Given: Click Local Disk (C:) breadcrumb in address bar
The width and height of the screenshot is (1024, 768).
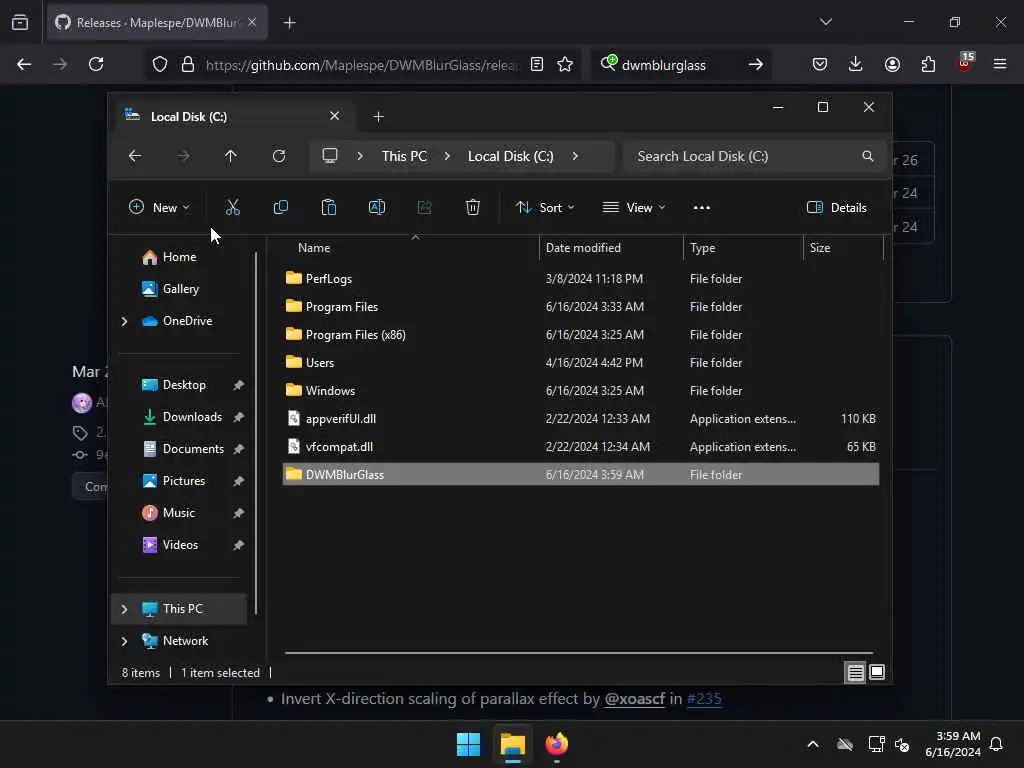Looking at the screenshot, I should coord(511,156).
